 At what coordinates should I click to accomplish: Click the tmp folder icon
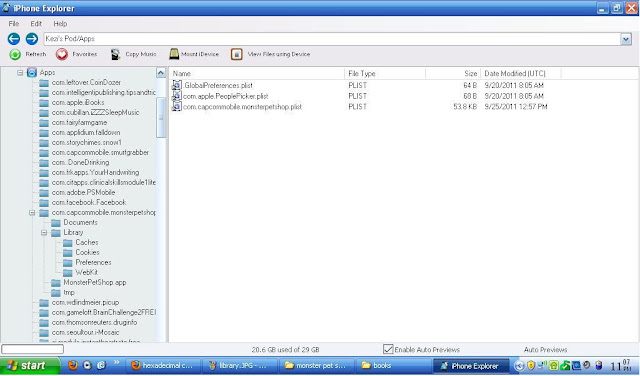coord(56,293)
